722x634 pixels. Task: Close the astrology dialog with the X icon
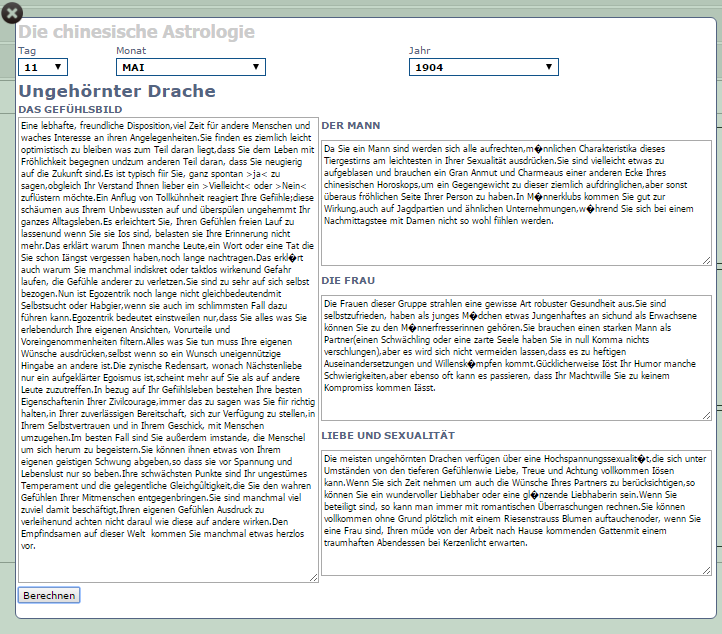[12, 13]
